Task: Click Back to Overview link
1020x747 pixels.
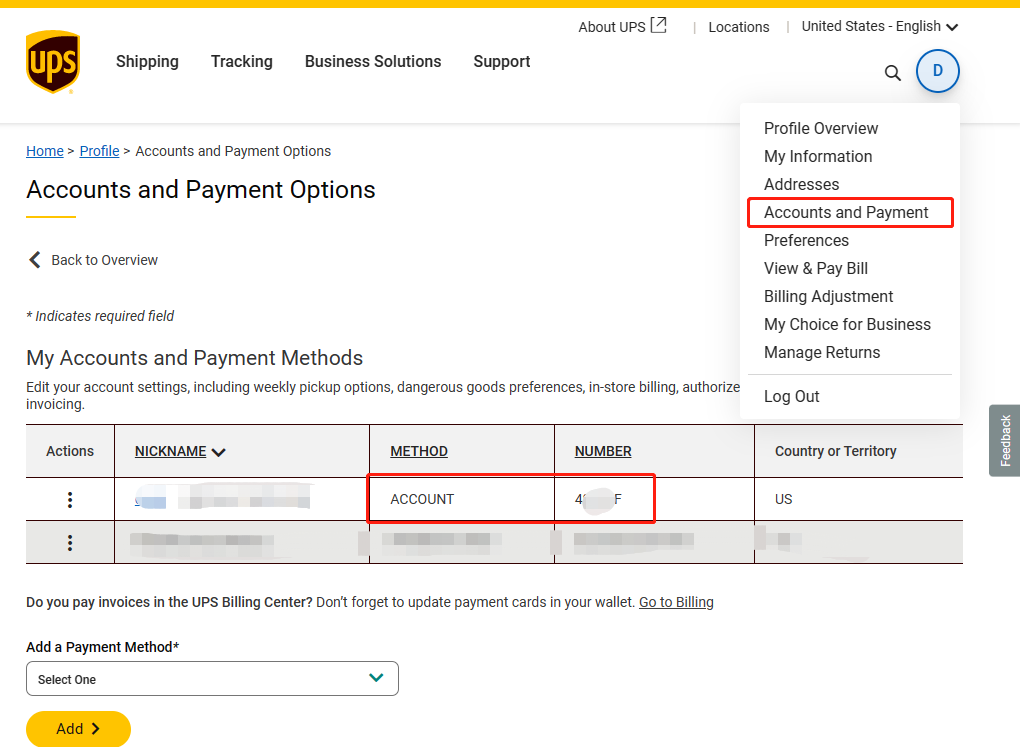Action: pyautogui.click(x=104, y=260)
